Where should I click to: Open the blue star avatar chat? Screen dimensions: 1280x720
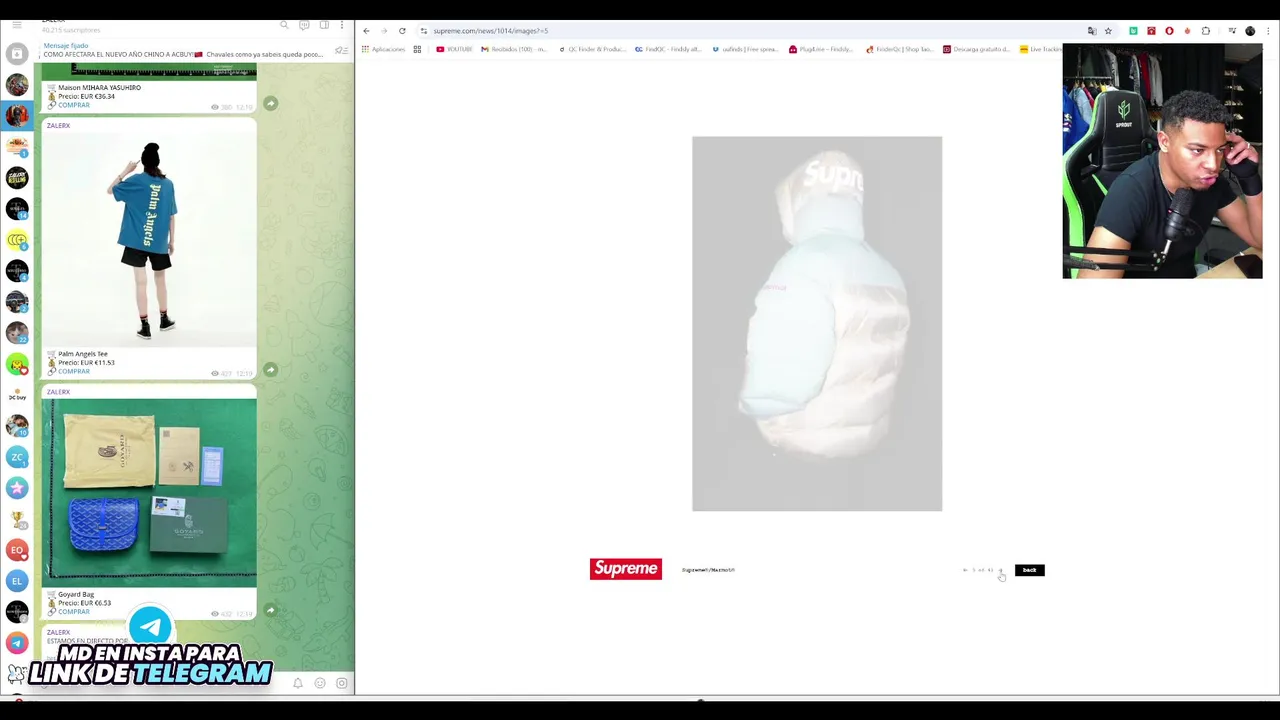tap(17, 488)
